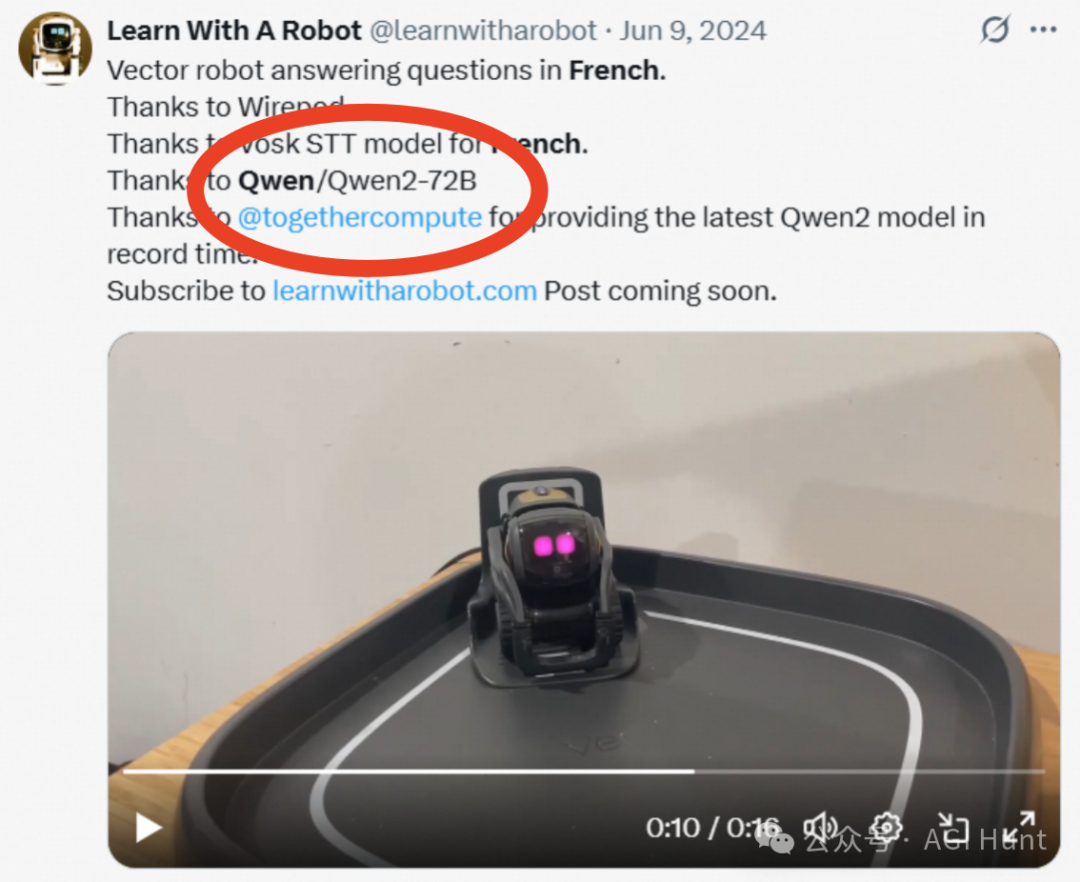This screenshot has height=882, width=1080.
Task: Seek to the unplayed end of the video timeline
Action: point(869,772)
